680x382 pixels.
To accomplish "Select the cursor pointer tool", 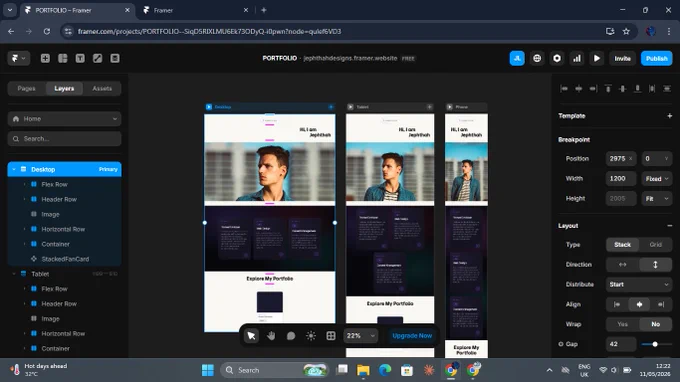I will (251, 336).
